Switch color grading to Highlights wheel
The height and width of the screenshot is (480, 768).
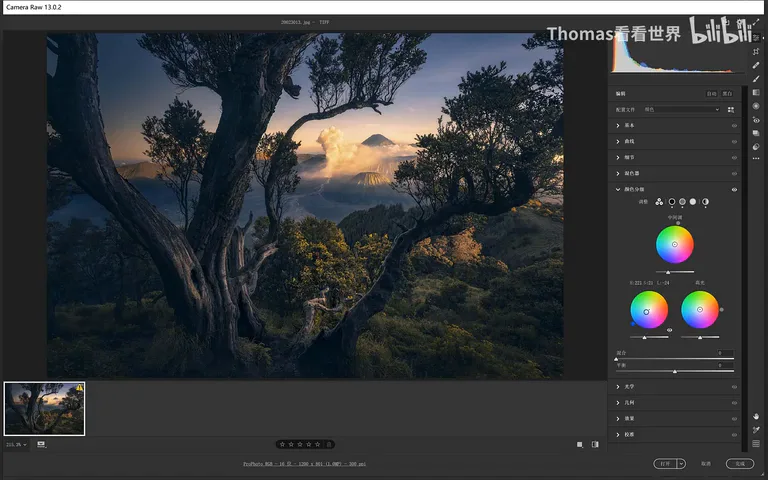[x=693, y=202]
